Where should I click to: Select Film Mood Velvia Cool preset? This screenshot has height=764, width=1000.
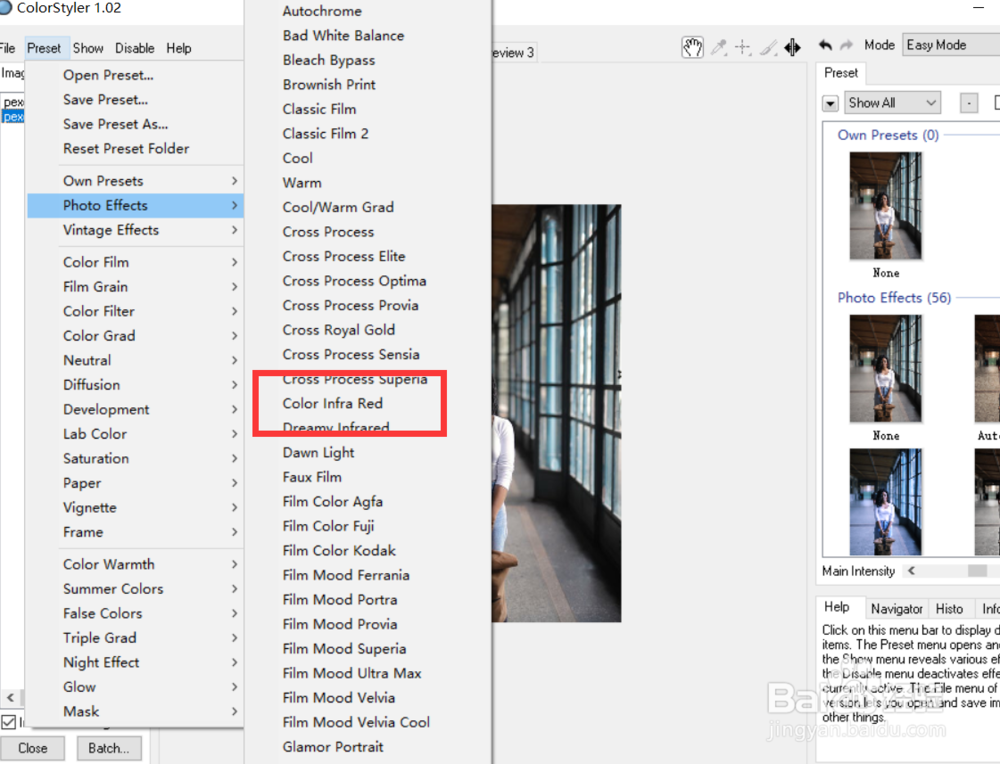(x=356, y=723)
